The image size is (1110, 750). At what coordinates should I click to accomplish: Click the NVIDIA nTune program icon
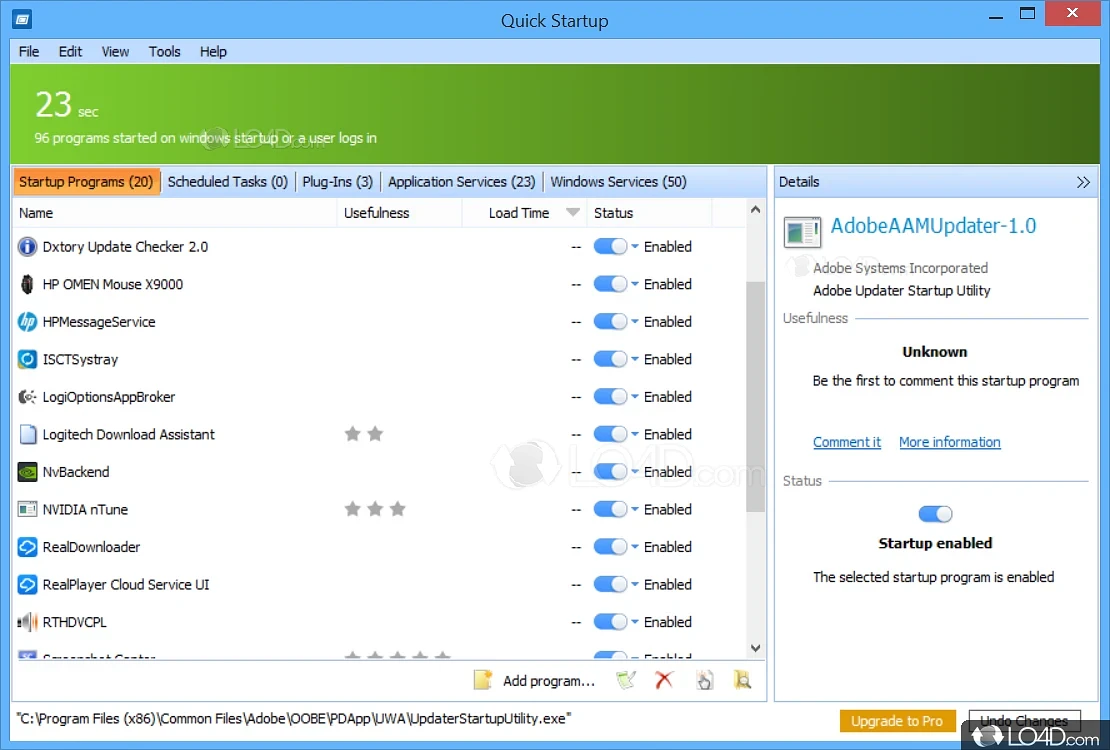point(27,509)
